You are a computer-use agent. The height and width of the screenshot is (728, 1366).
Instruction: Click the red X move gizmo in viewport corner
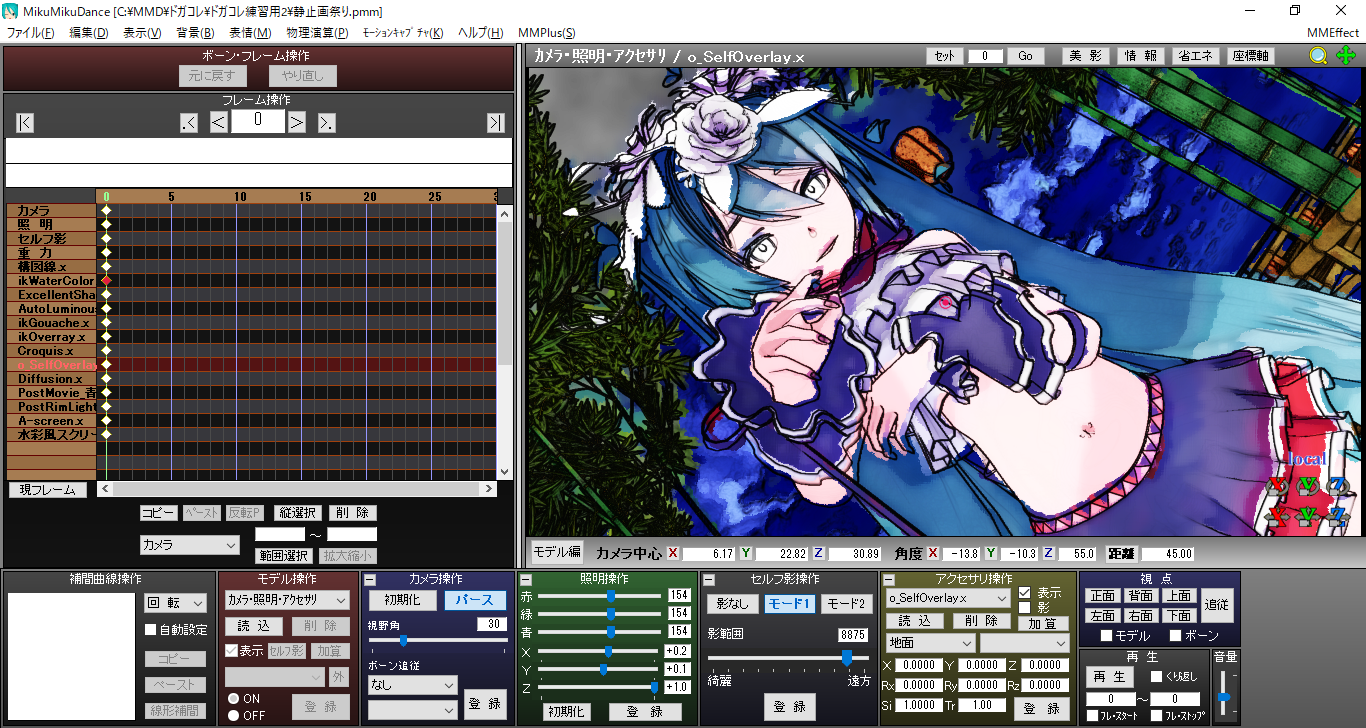(x=1276, y=516)
